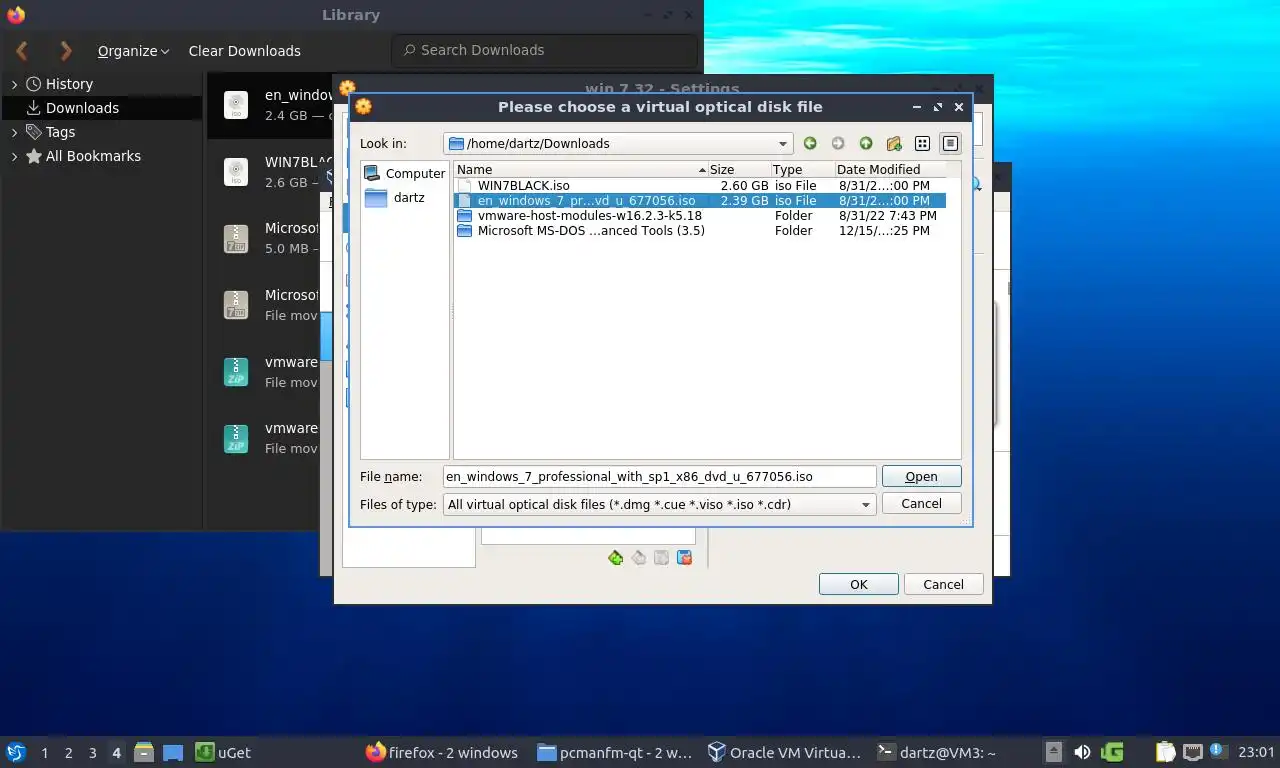1280x768 pixels.
Task: Click OK in the Settings window
Action: pos(858,584)
